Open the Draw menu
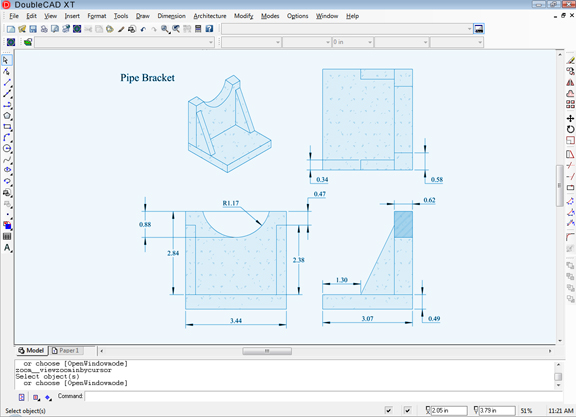Viewport: 576px width, 417px height. point(143,16)
